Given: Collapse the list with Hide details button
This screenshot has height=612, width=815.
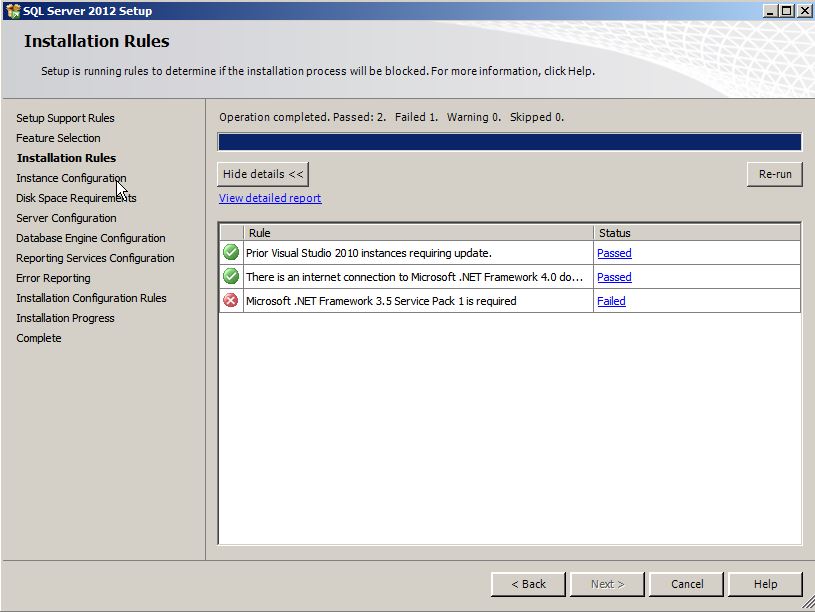Looking at the screenshot, I should (x=263, y=174).
